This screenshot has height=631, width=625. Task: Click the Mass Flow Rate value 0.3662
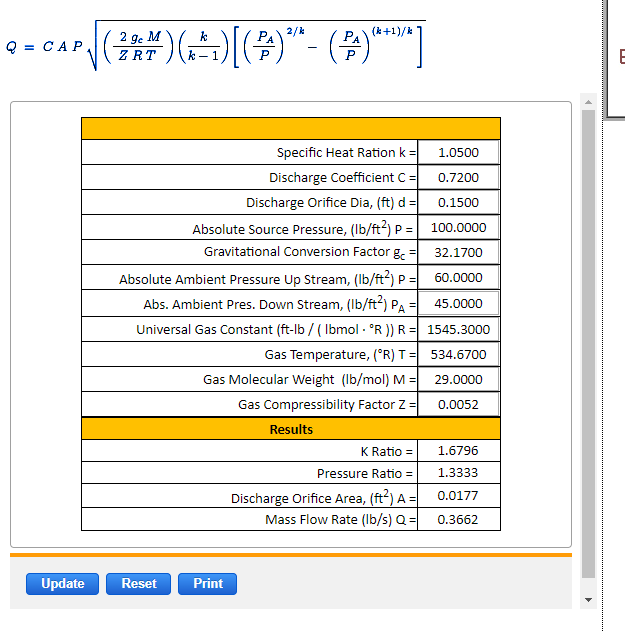(458, 520)
